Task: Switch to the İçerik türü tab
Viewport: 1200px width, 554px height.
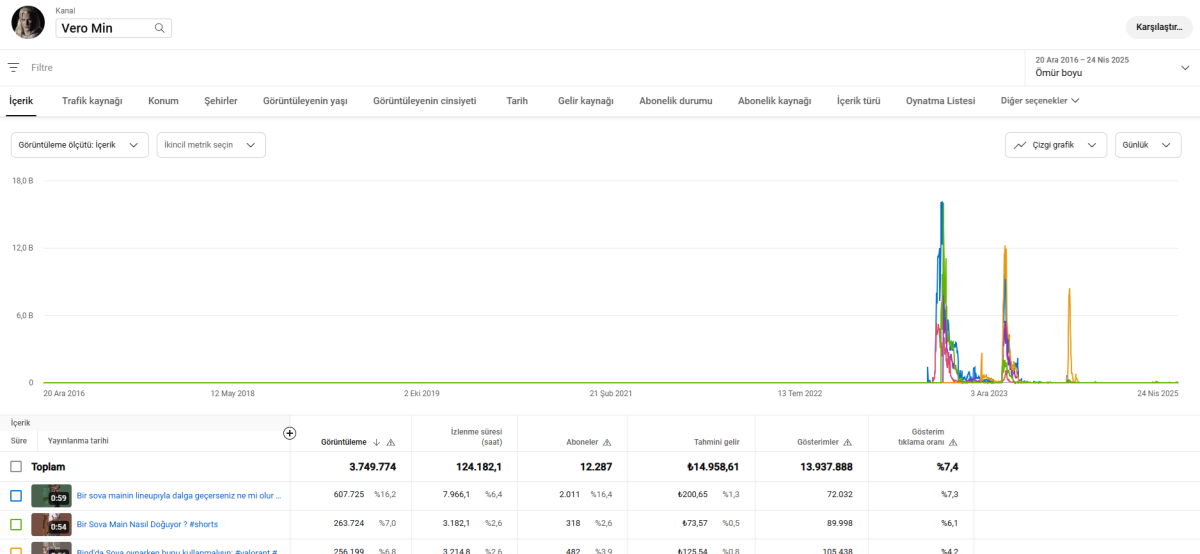Action: pos(859,101)
